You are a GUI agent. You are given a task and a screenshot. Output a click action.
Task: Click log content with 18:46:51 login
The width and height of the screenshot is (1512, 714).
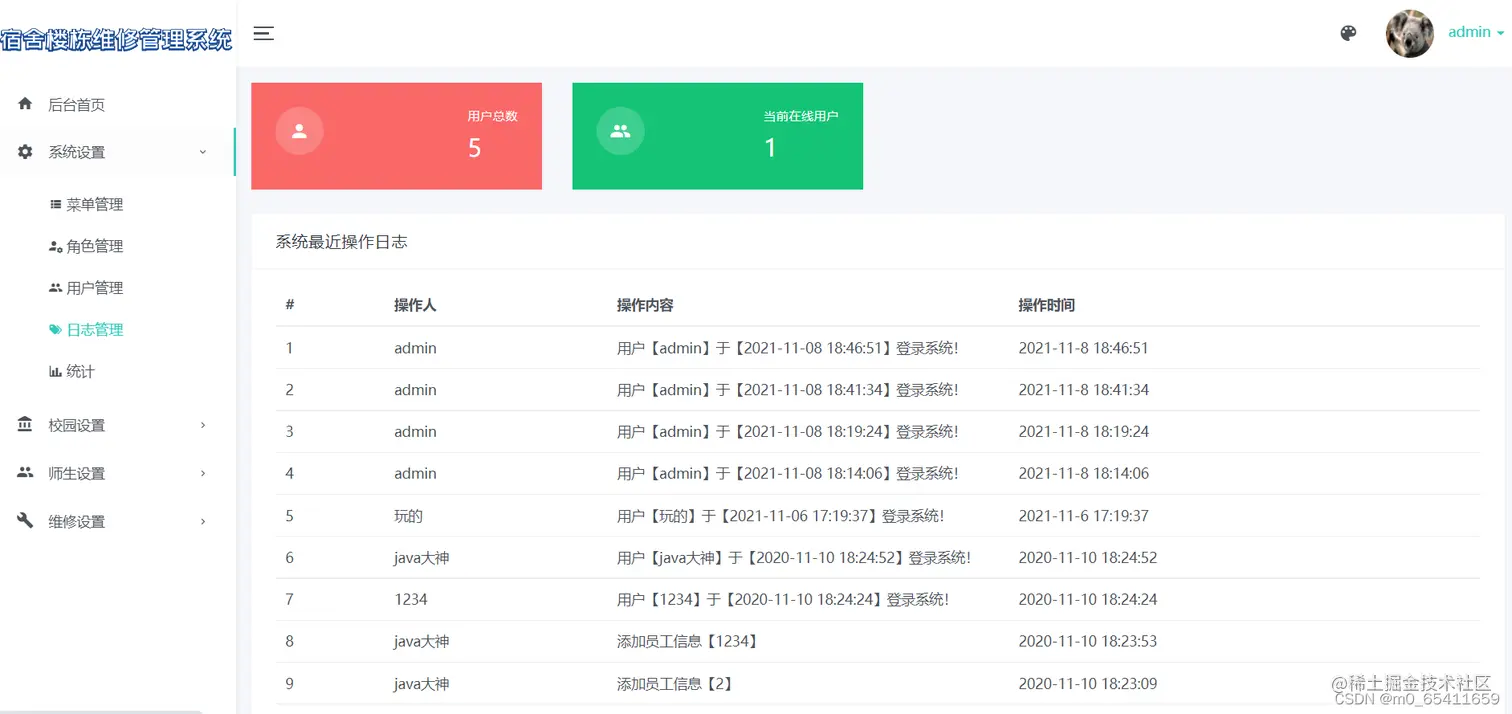[x=788, y=348]
